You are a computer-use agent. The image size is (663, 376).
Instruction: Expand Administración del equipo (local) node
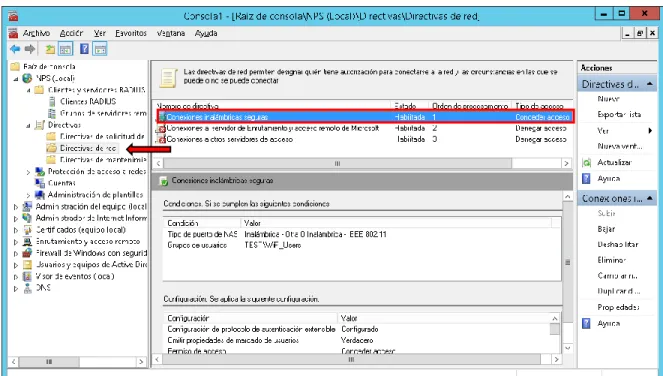(x=16, y=207)
